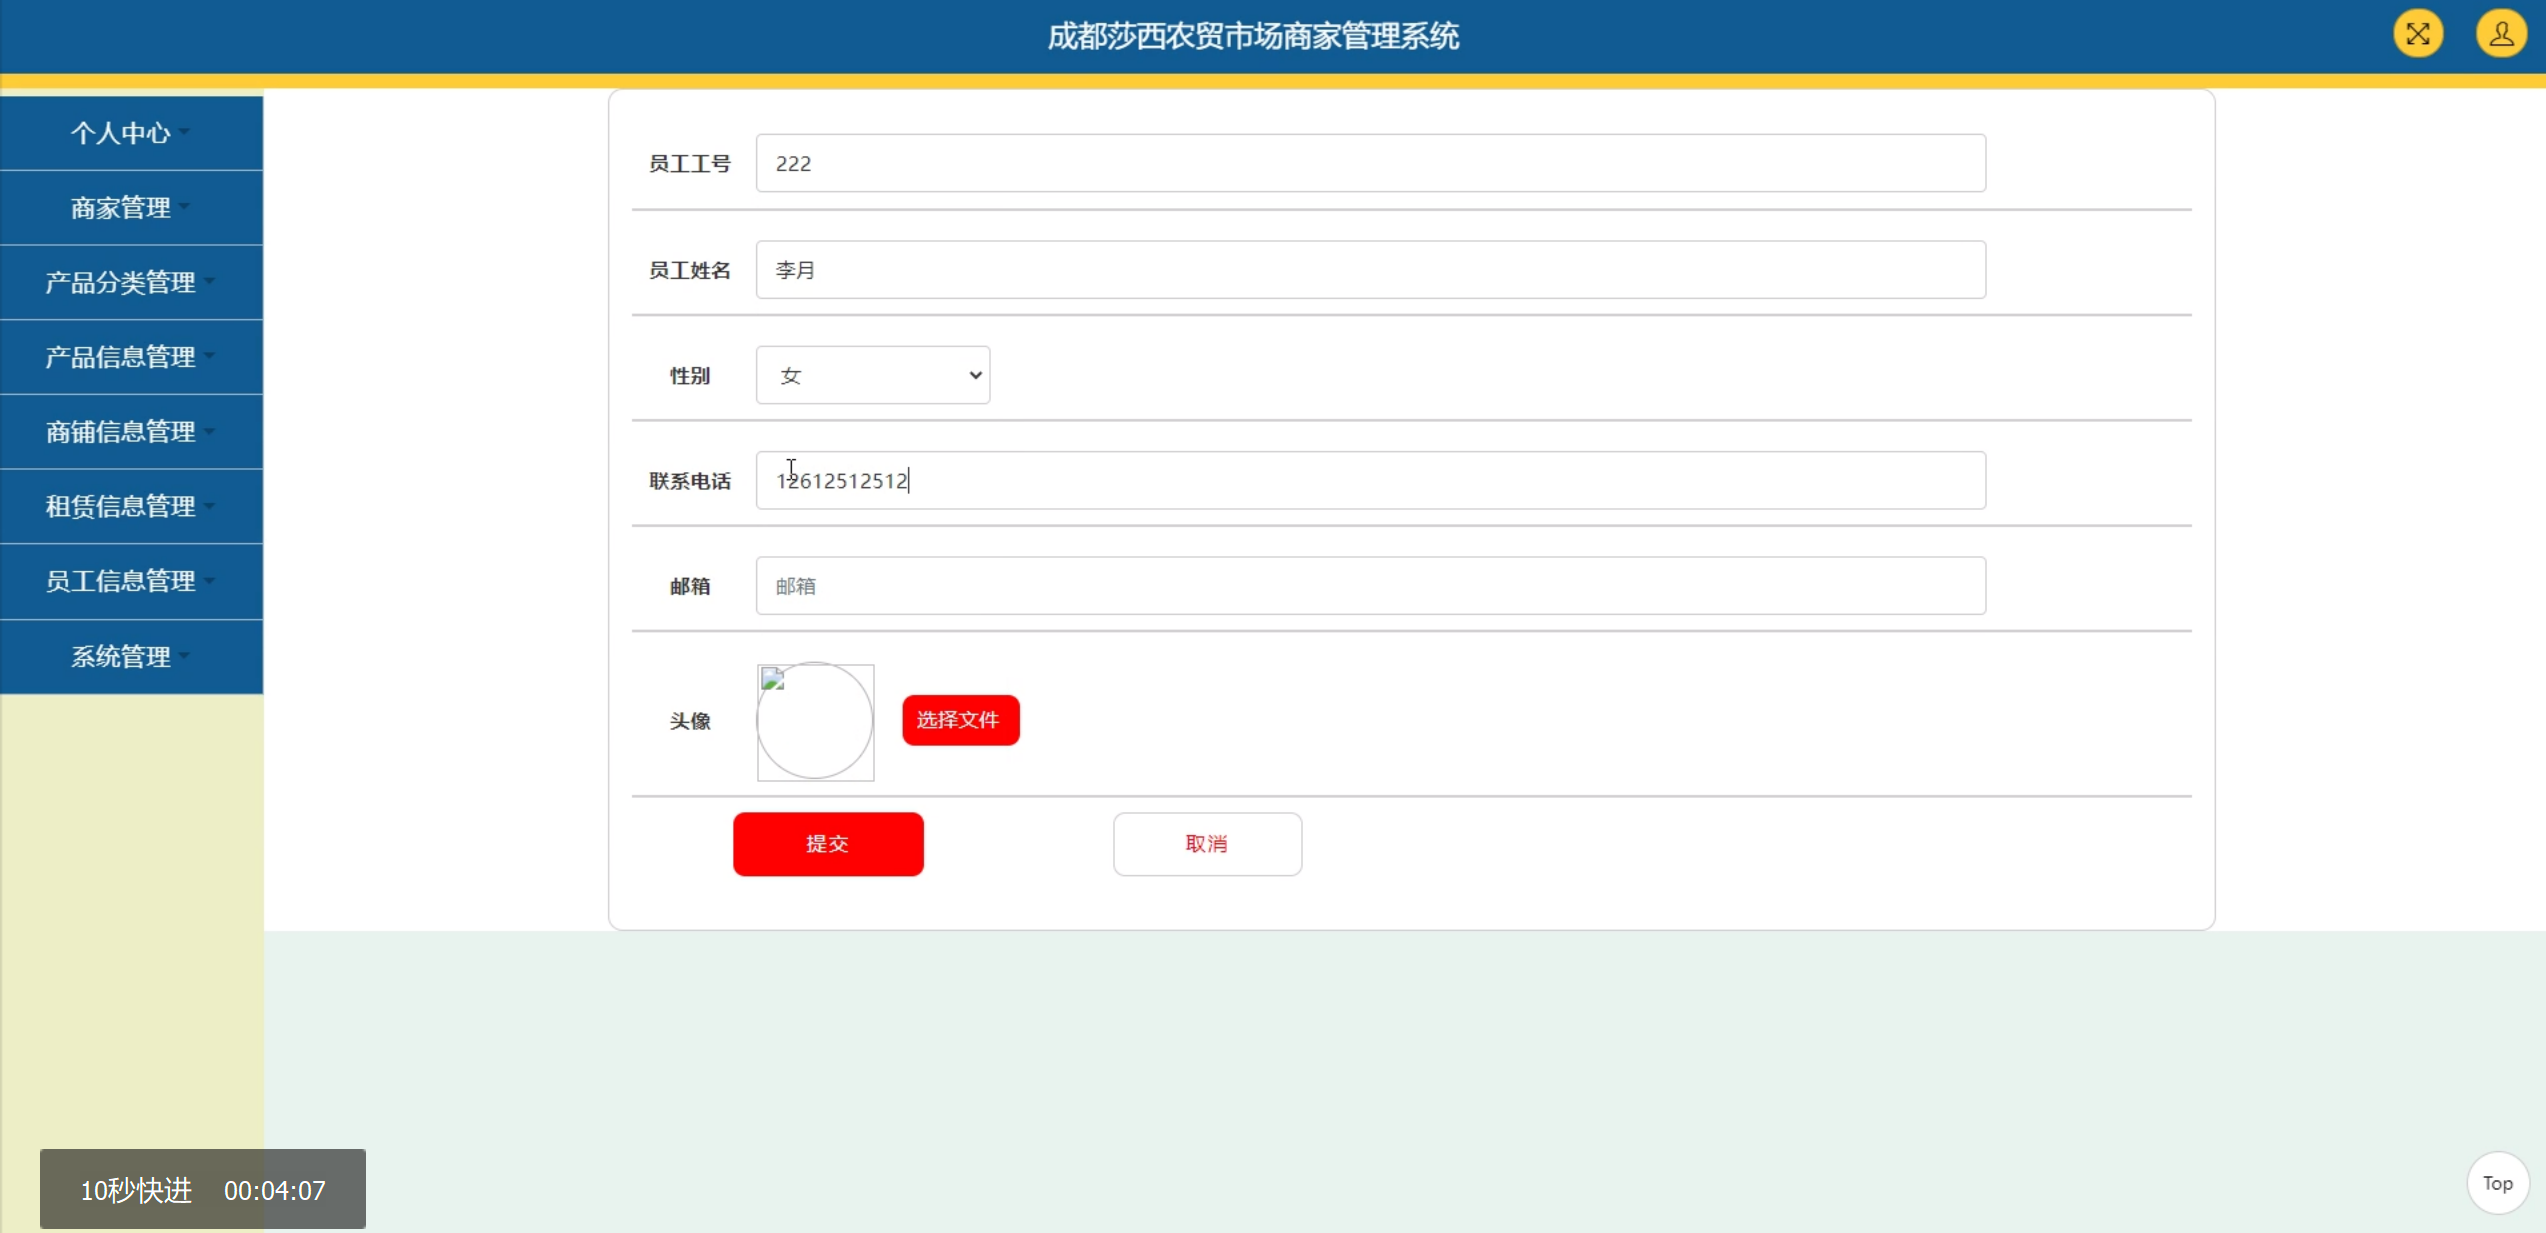Focus the empty 邮箱 input field

pos(1370,586)
